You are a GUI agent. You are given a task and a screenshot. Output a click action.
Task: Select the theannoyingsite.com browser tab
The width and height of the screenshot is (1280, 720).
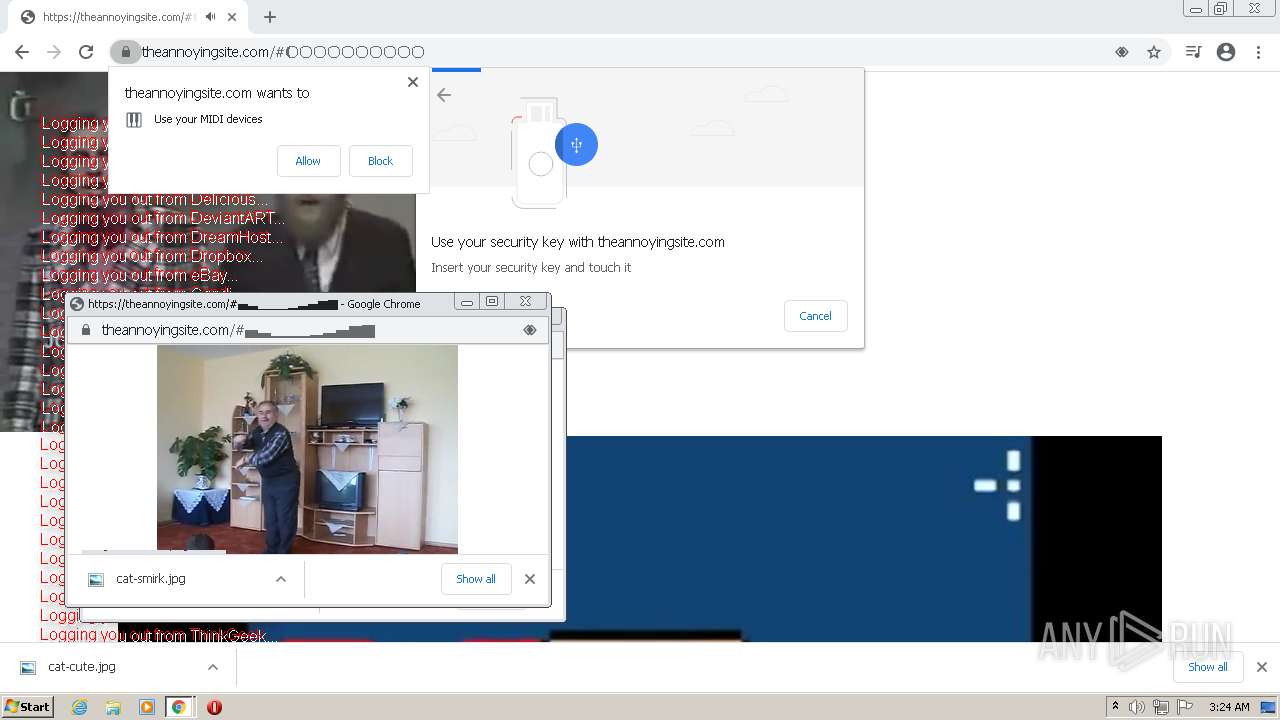pos(125,17)
